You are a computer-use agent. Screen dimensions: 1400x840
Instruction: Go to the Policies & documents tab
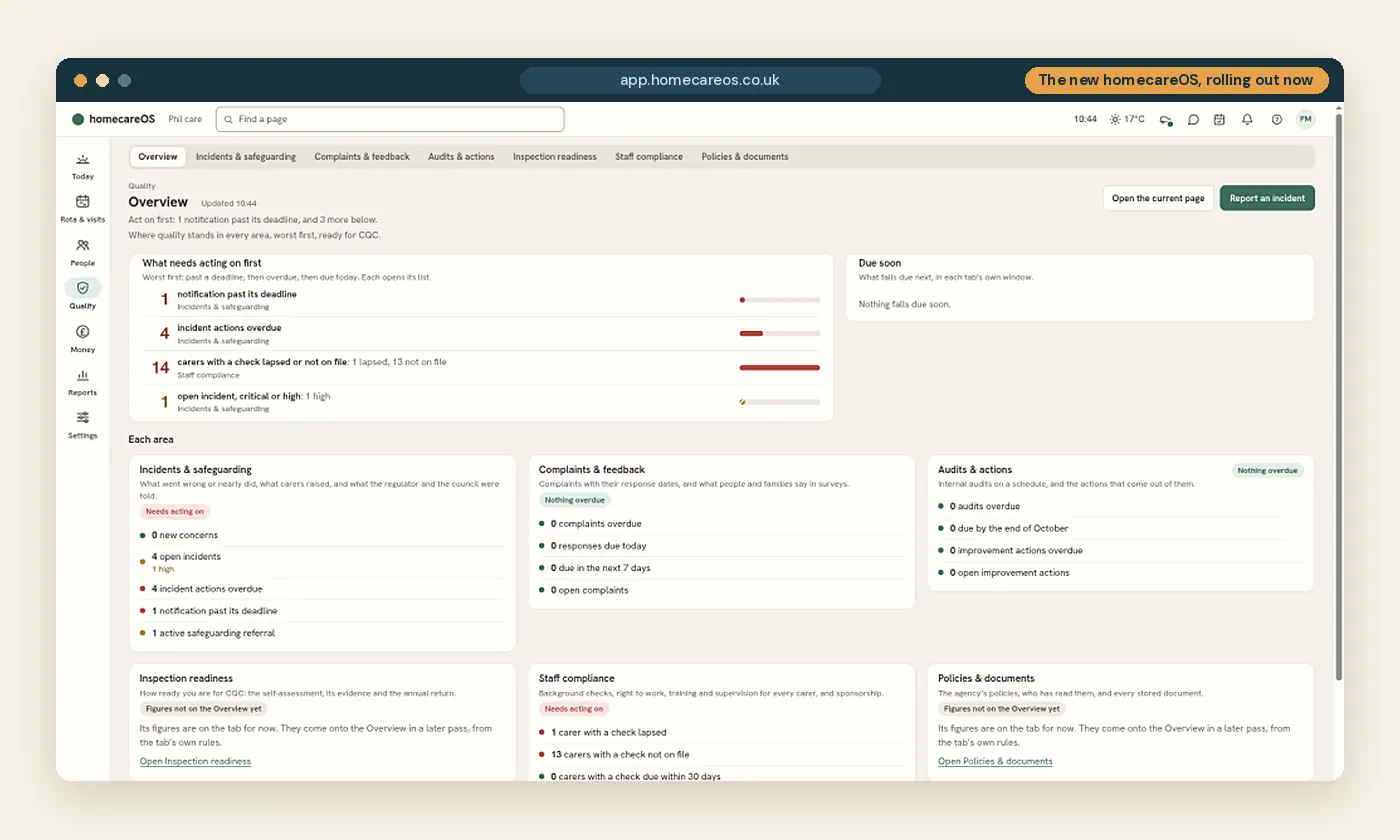(745, 157)
